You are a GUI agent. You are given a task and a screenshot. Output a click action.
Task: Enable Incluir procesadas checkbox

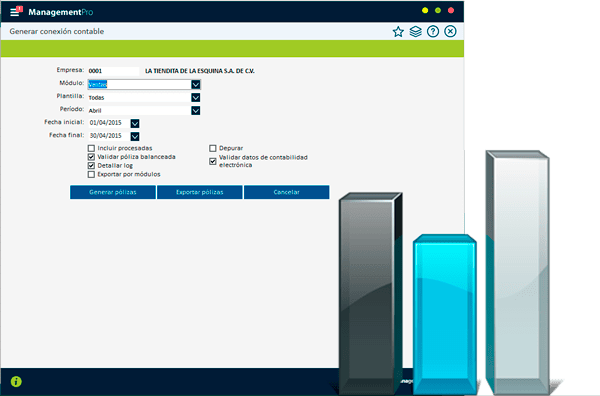coord(91,148)
